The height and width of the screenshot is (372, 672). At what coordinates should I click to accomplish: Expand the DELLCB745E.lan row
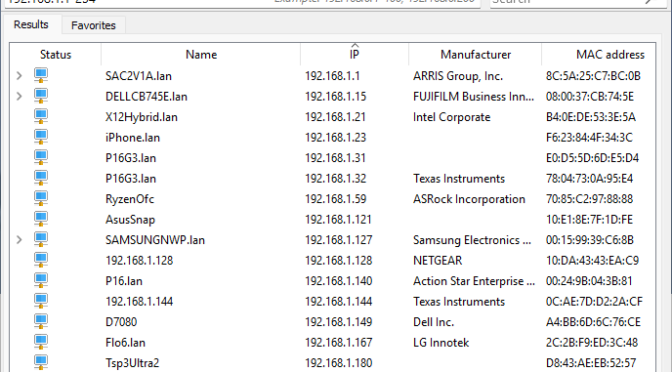pyautogui.click(x=19, y=96)
